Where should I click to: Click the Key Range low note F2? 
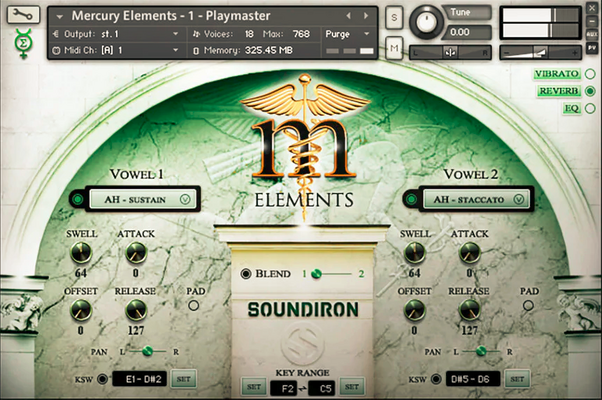pos(283,388)
